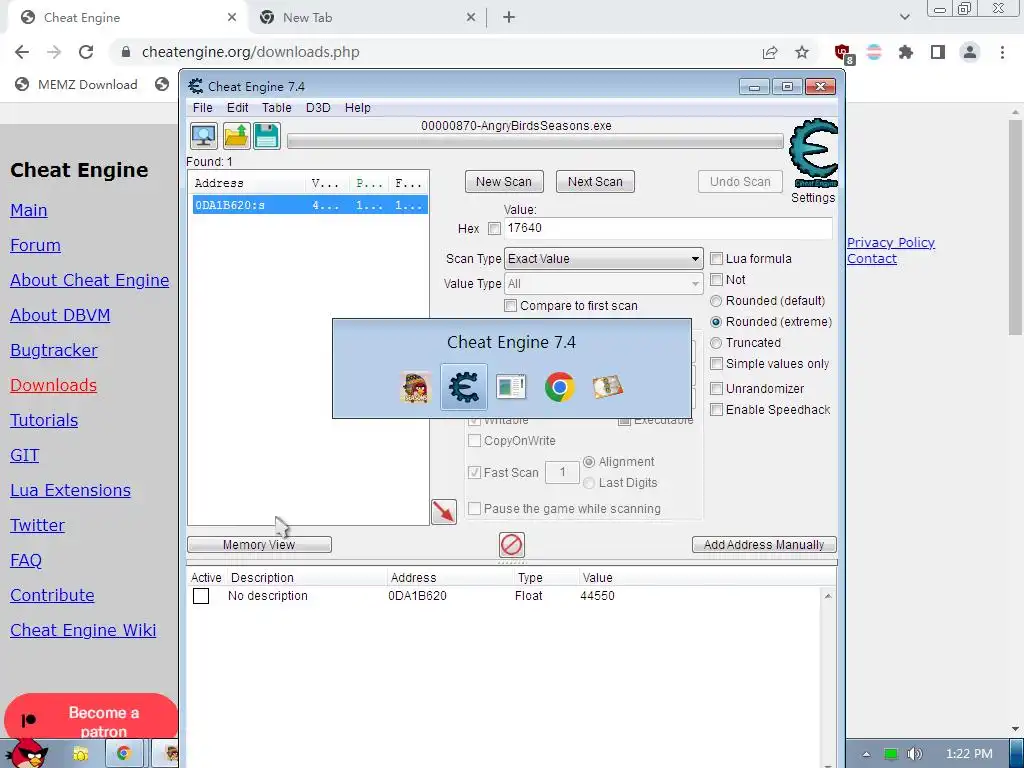Click the Angry Bird start button on the taskbar
The height and width of the screenshot is (768, 1024).
(26, 753)
